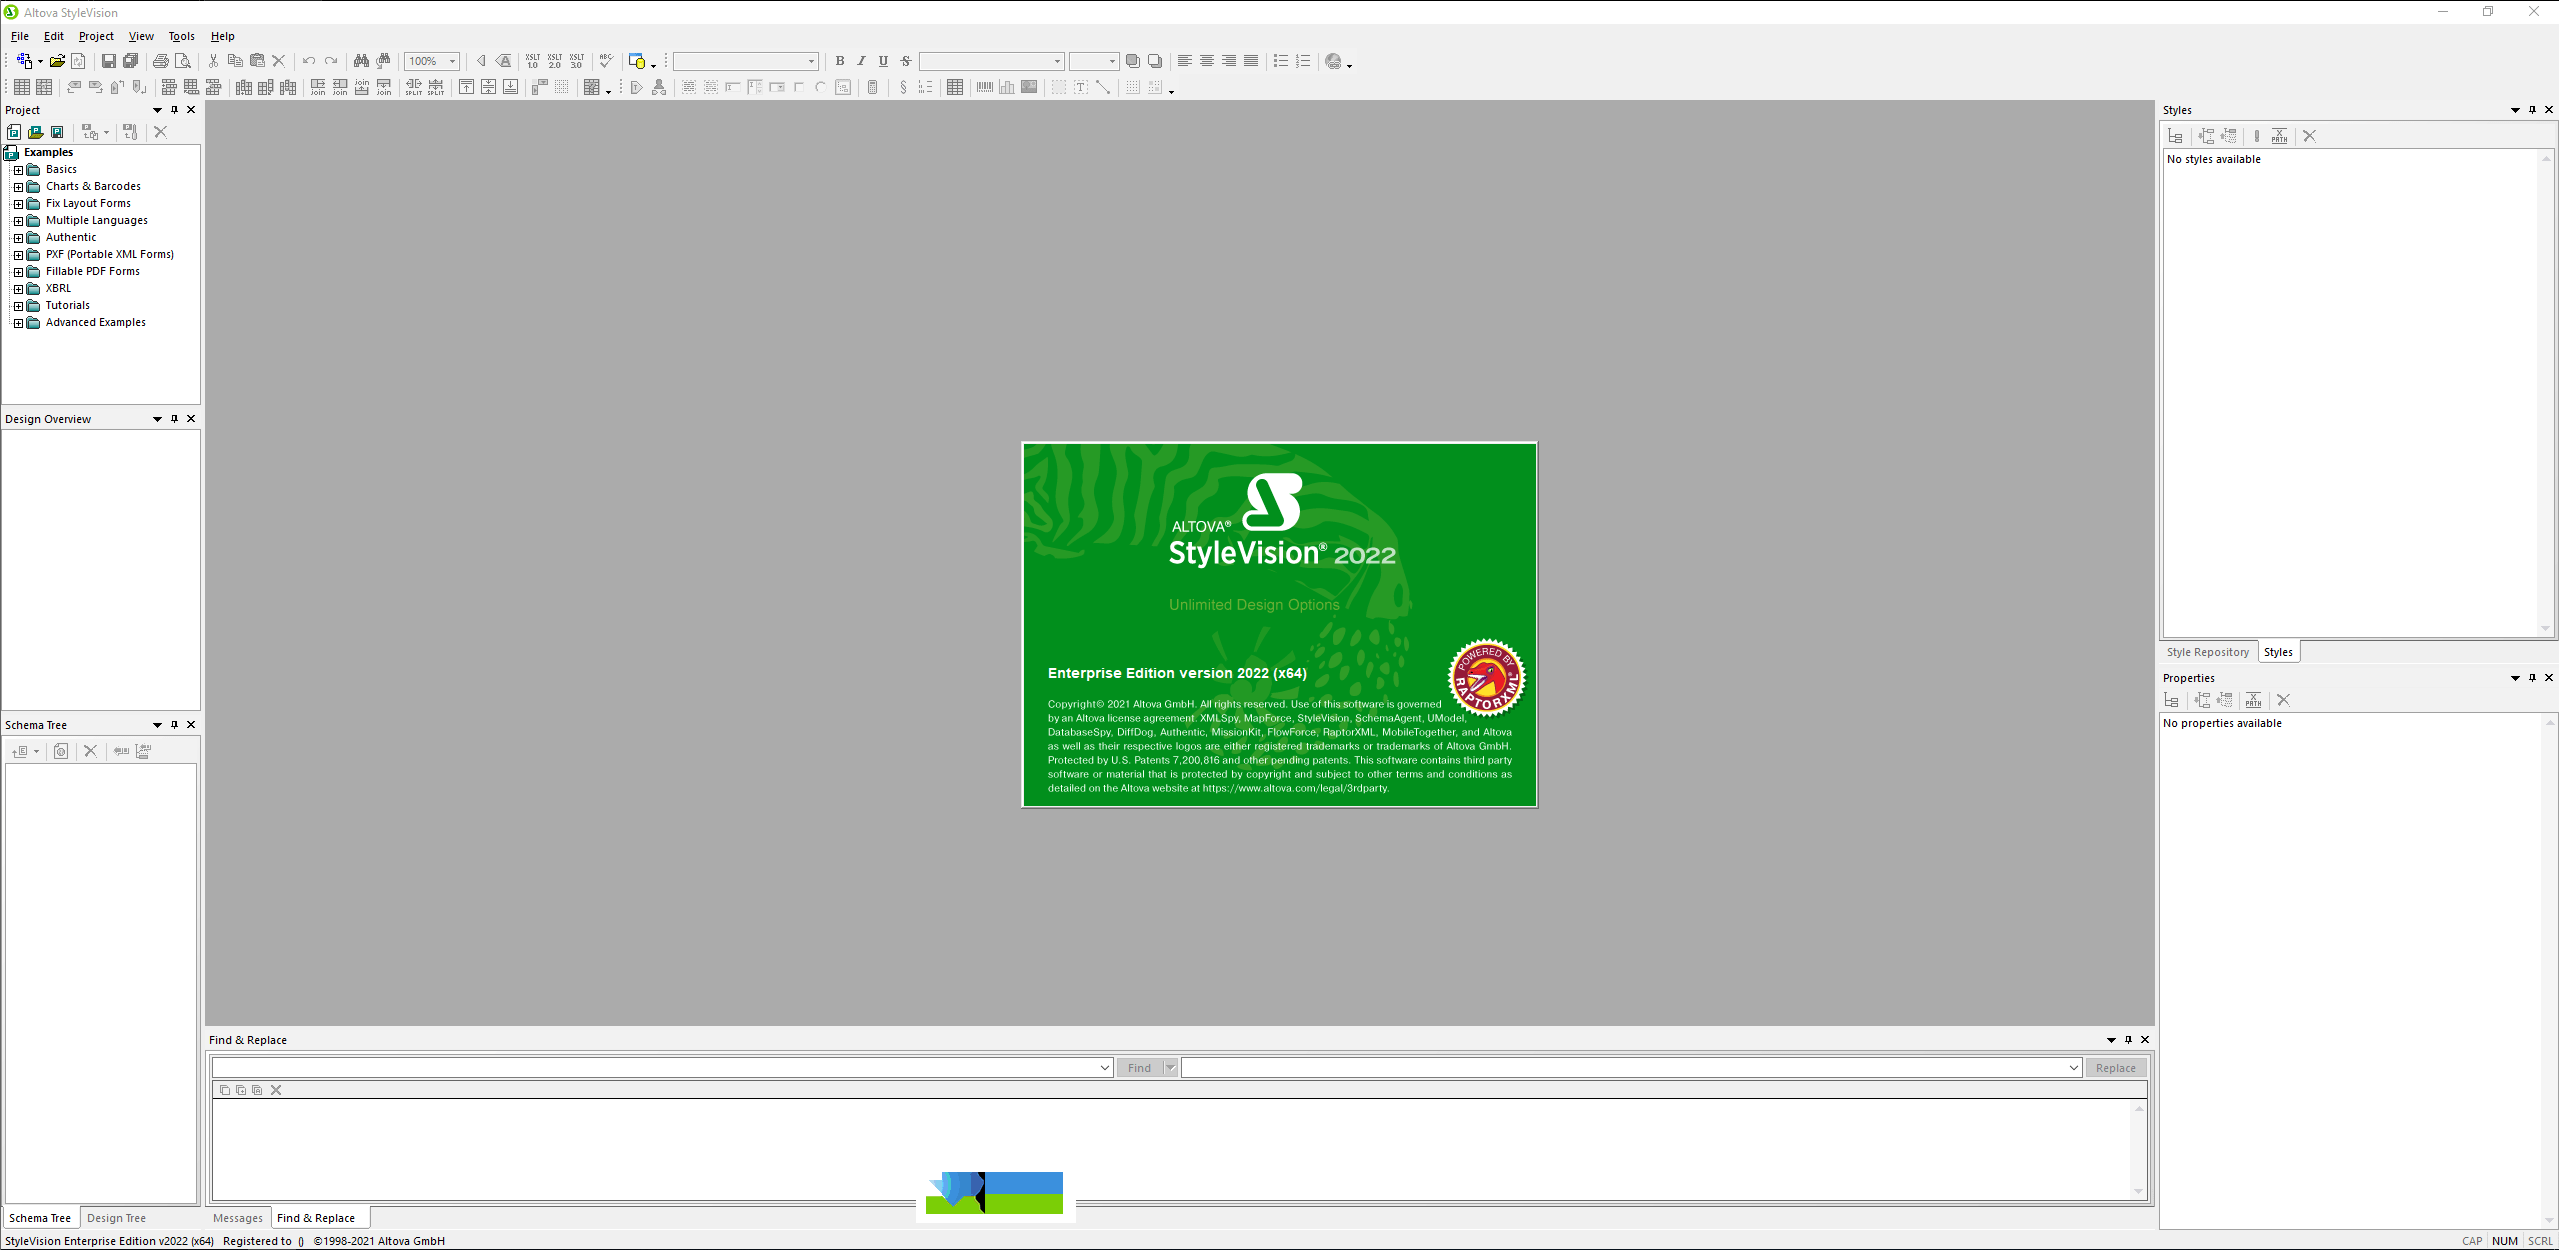
Task: Toggle Strikethrough formatting
Action: (x=906, y=61)
